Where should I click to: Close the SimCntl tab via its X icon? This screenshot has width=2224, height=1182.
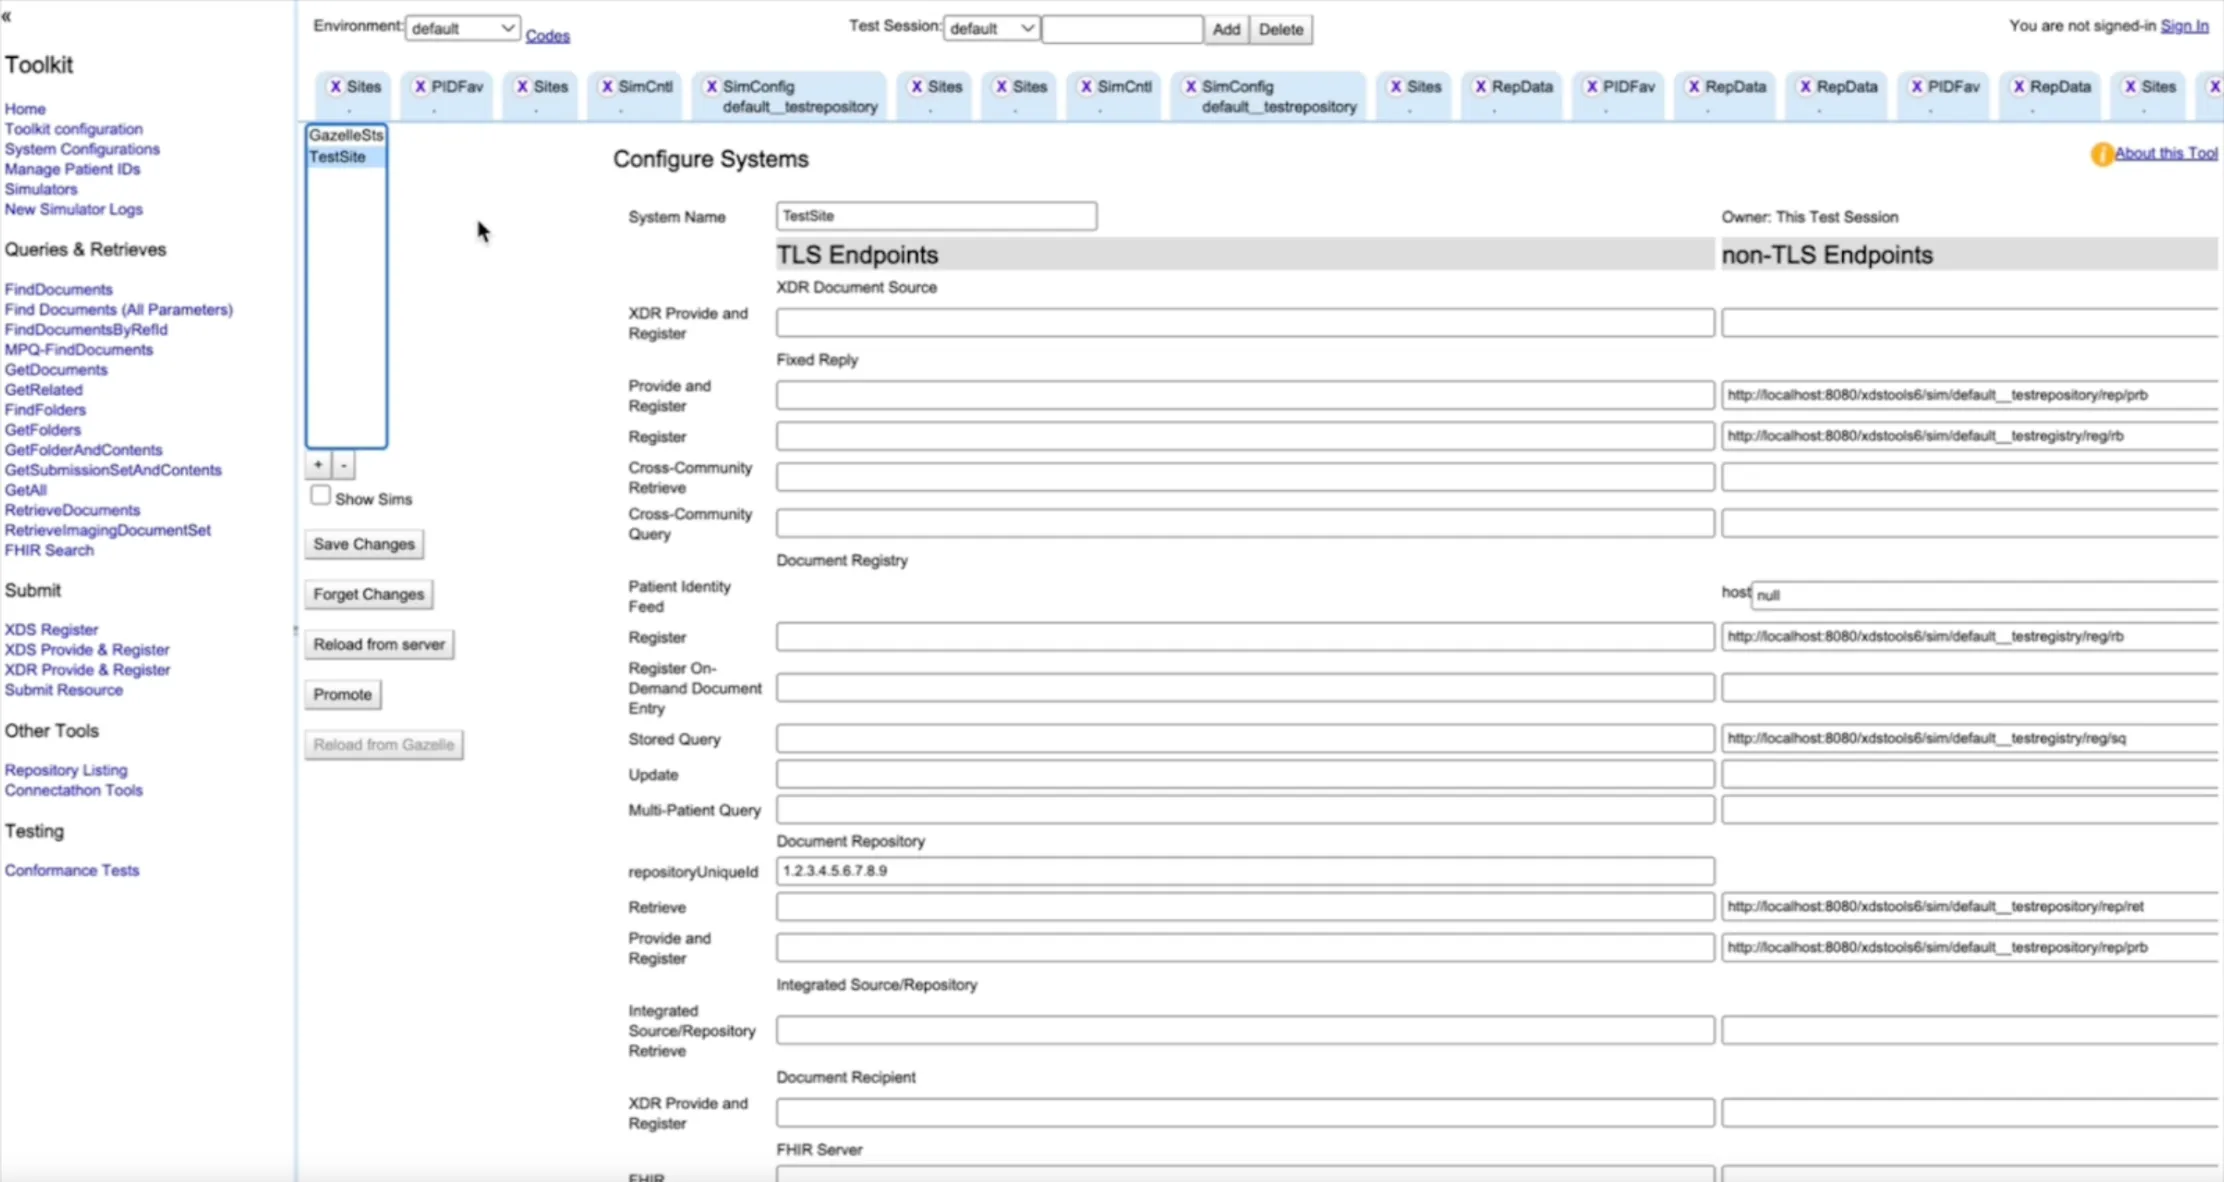(x=605, y=87)
